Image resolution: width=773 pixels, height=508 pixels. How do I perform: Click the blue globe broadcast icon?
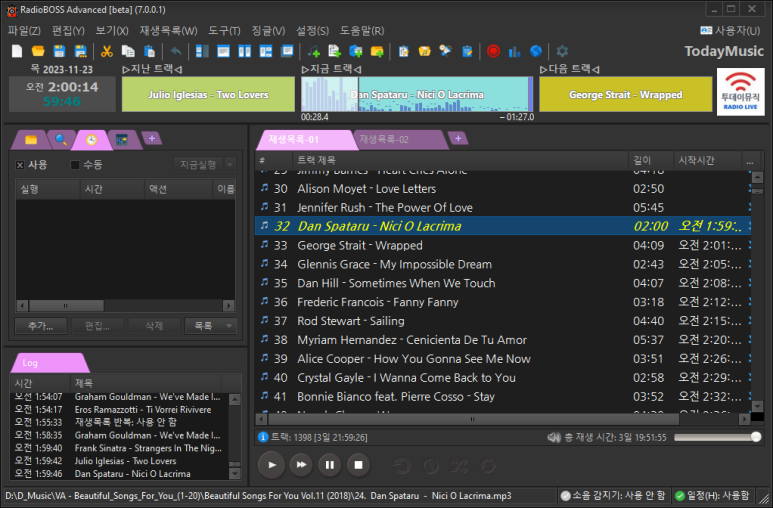pos(536,51)
